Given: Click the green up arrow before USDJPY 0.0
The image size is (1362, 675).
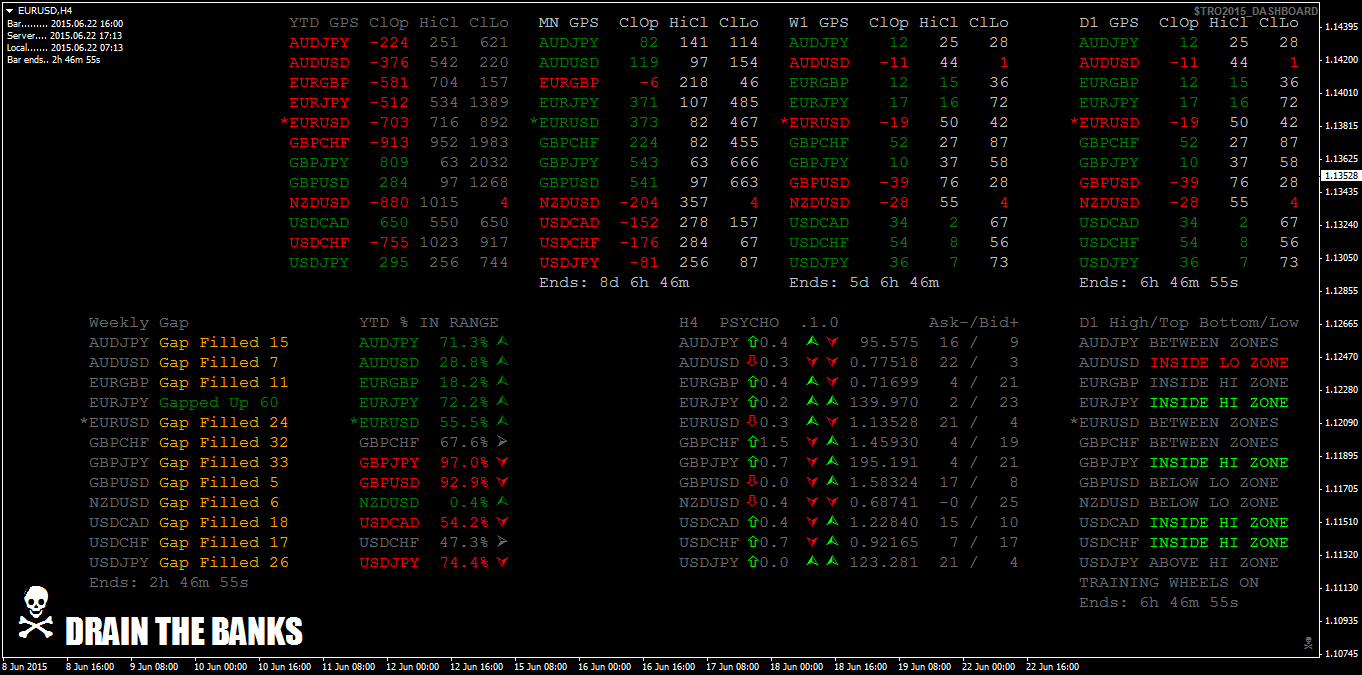Looking at the screenshot, I should [x=752, y=562].
